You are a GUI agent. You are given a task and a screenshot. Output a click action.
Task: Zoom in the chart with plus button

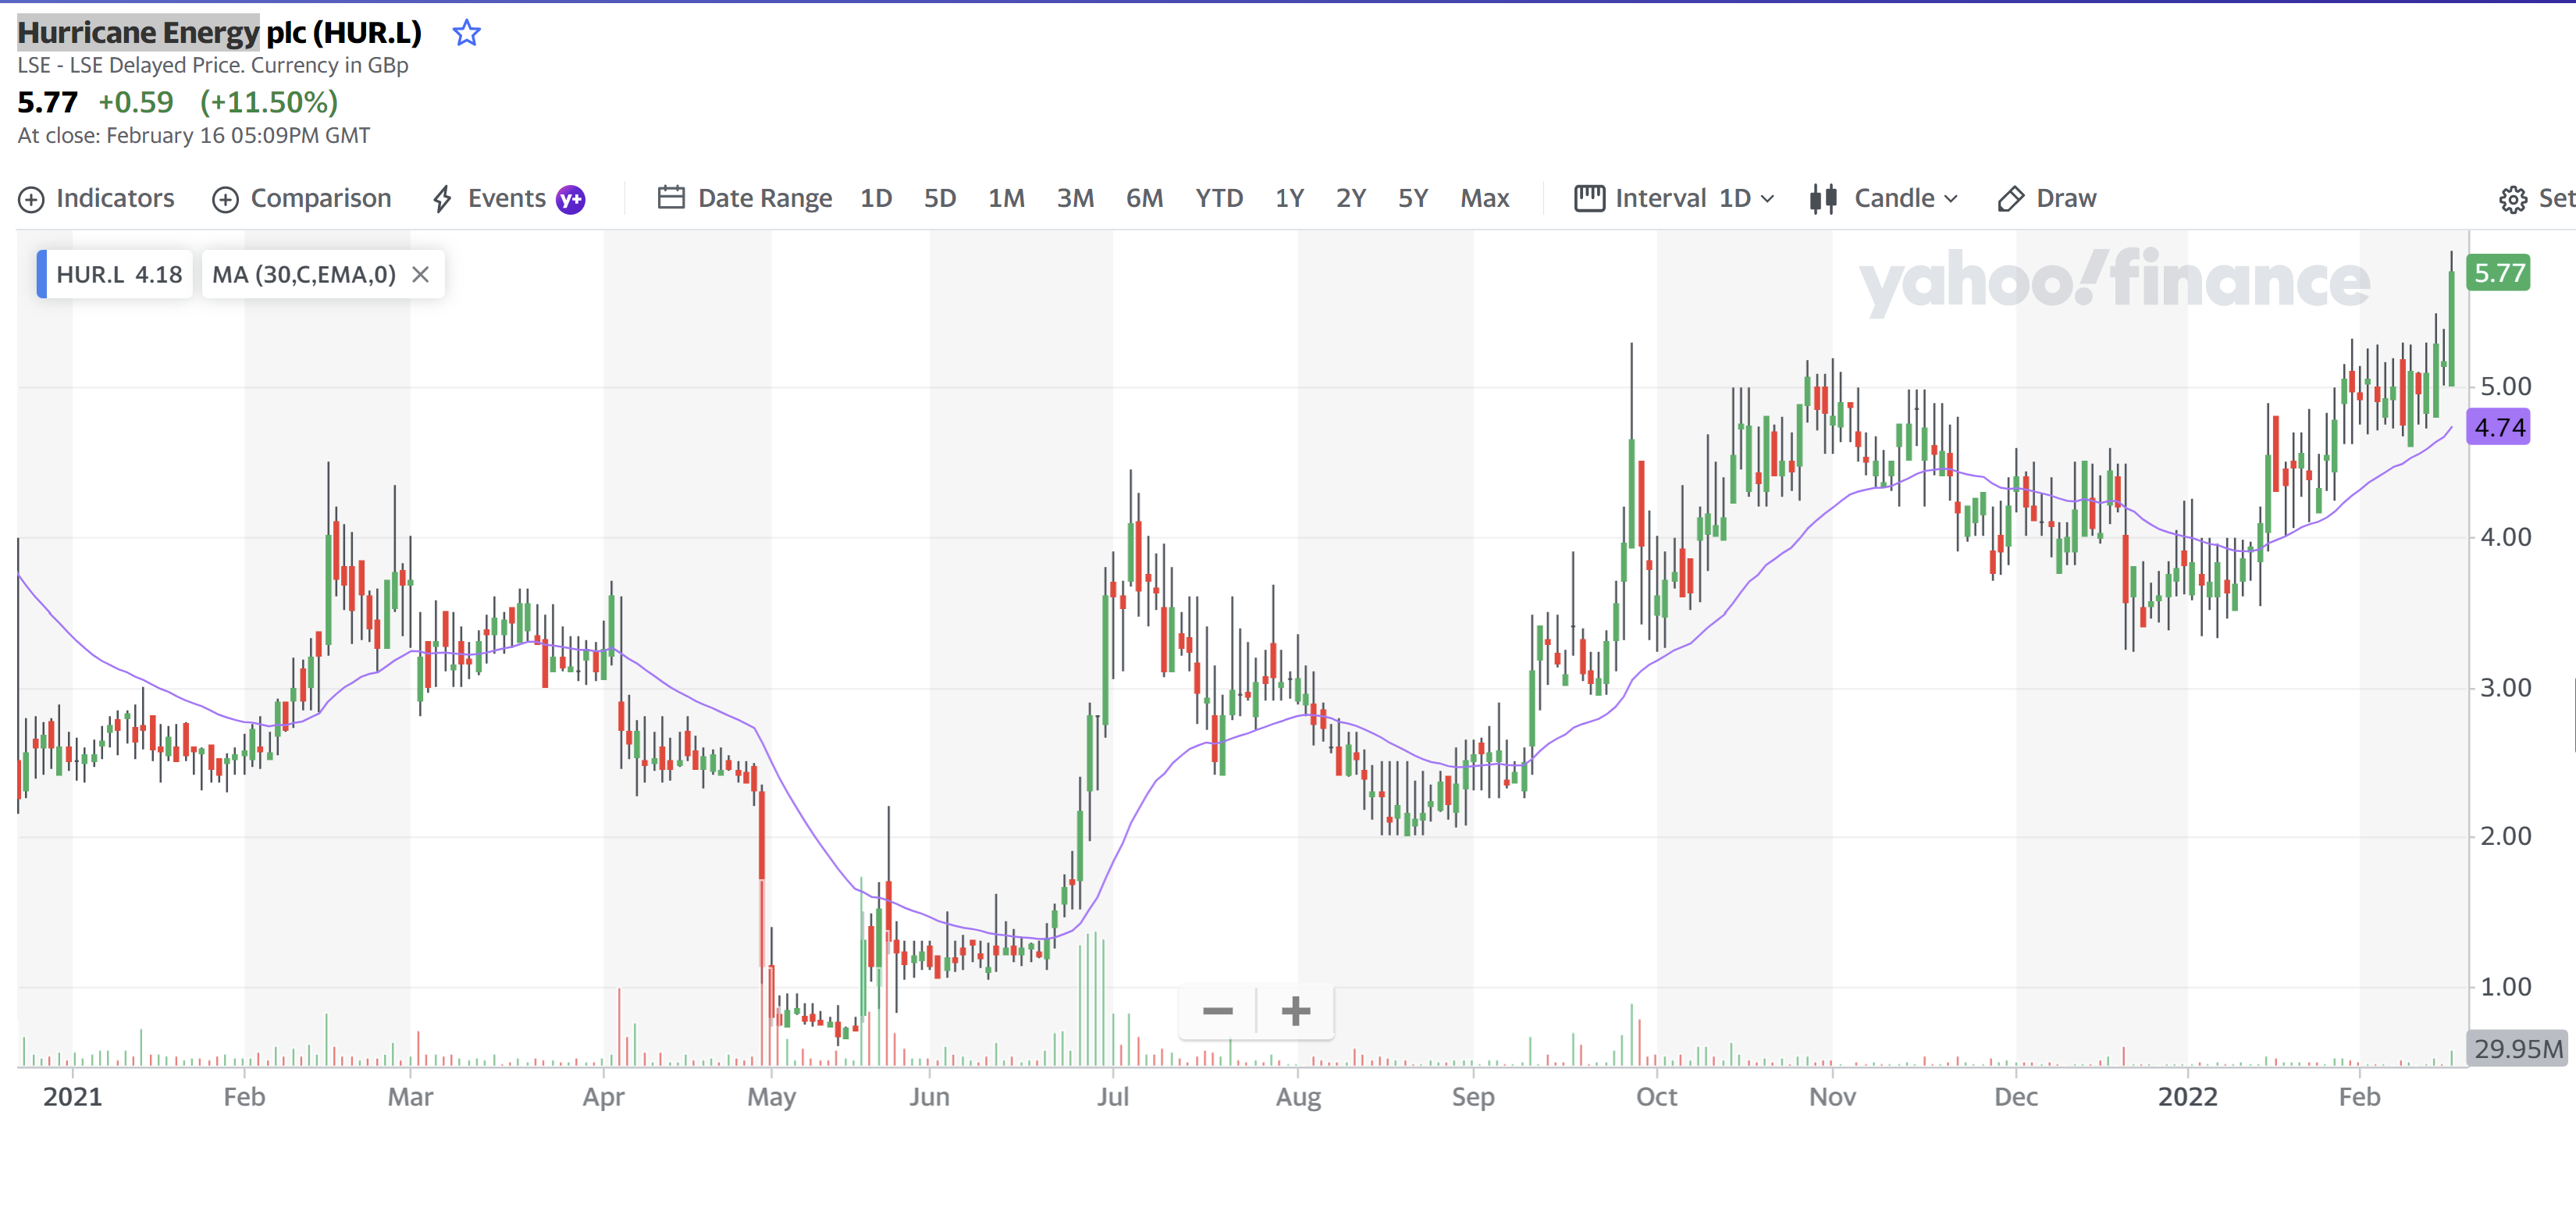point(1295,1011)
